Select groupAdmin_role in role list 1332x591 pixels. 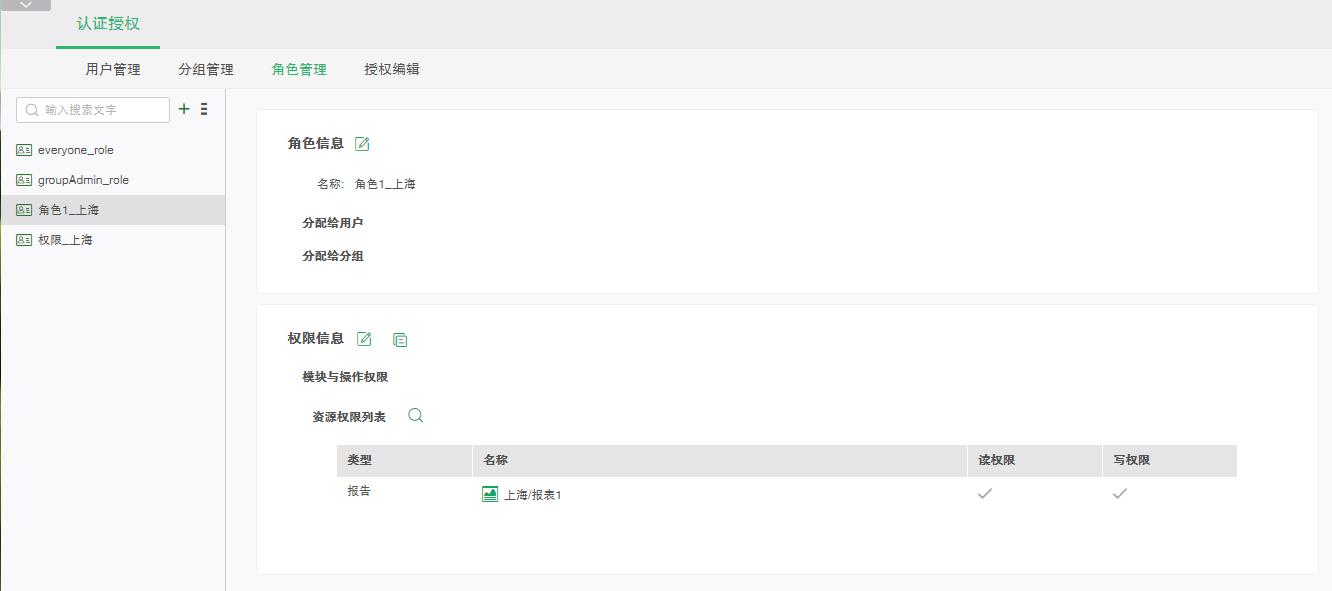click(x=83, y=180)
